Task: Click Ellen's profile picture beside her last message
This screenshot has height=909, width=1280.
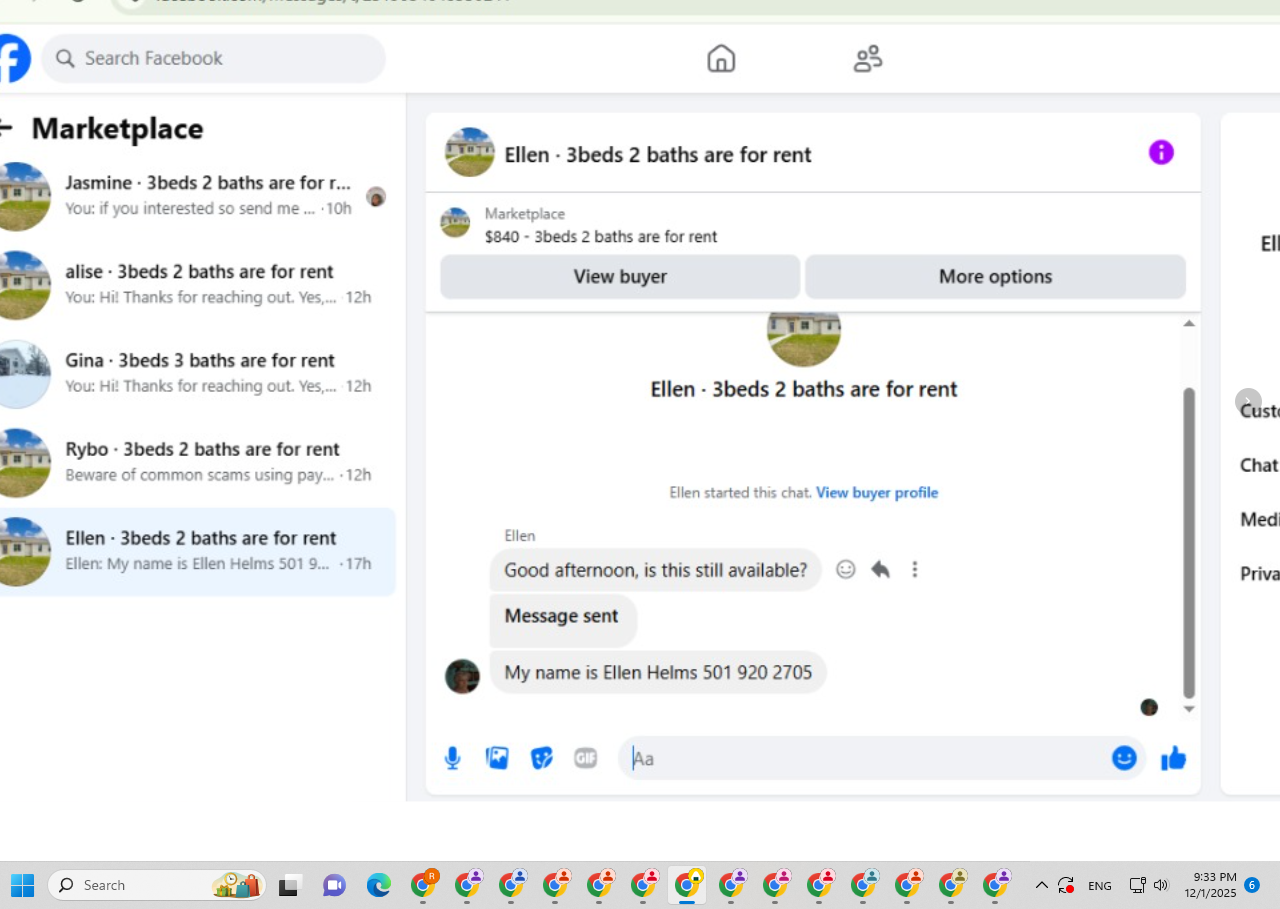Action: [x=462, y=676]
